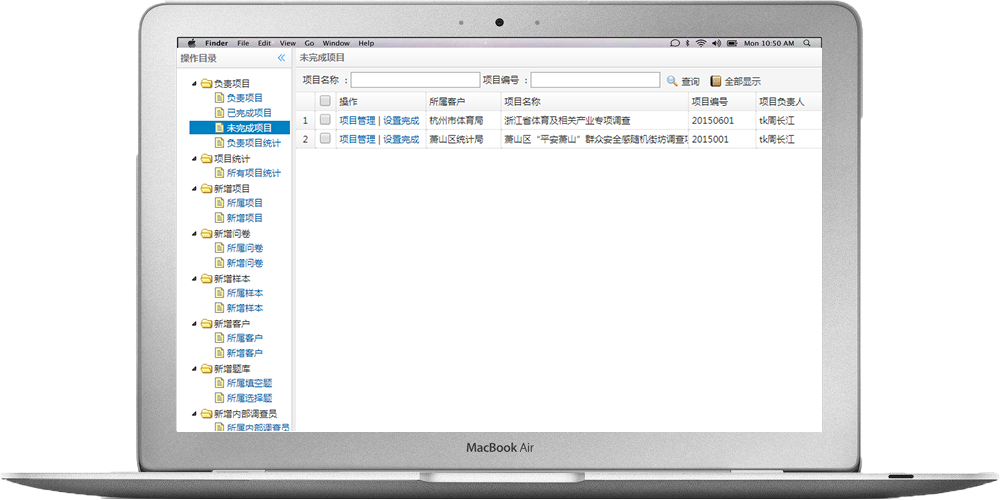Collapse the 新增样本 tree node arrow
1000x500 pixels.
coord(194,279)
